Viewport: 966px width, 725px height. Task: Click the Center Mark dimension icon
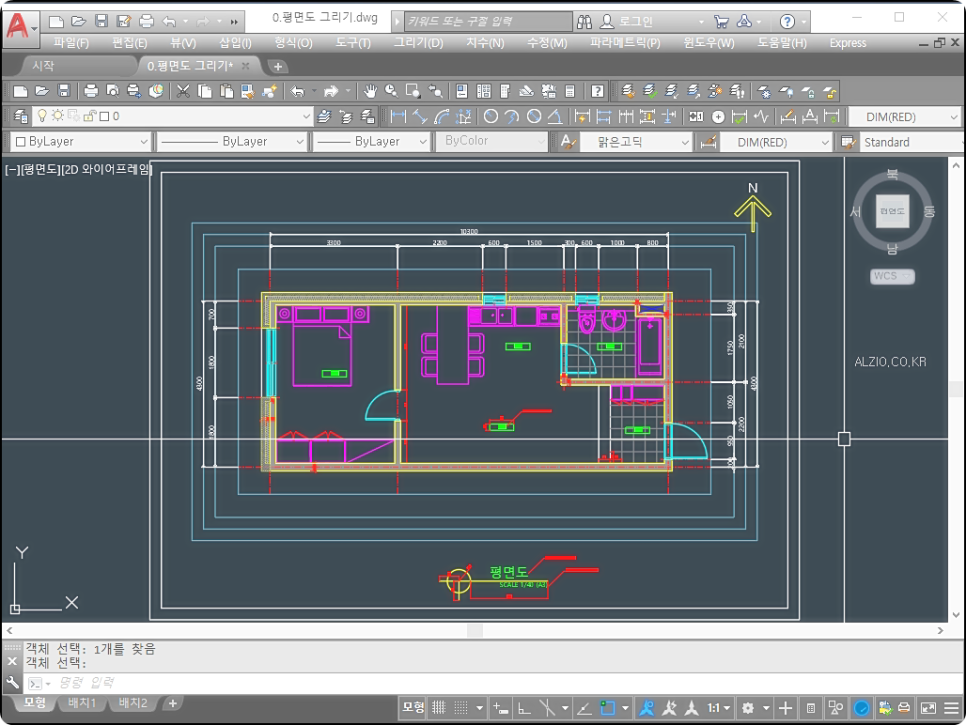tap(718, 116)
